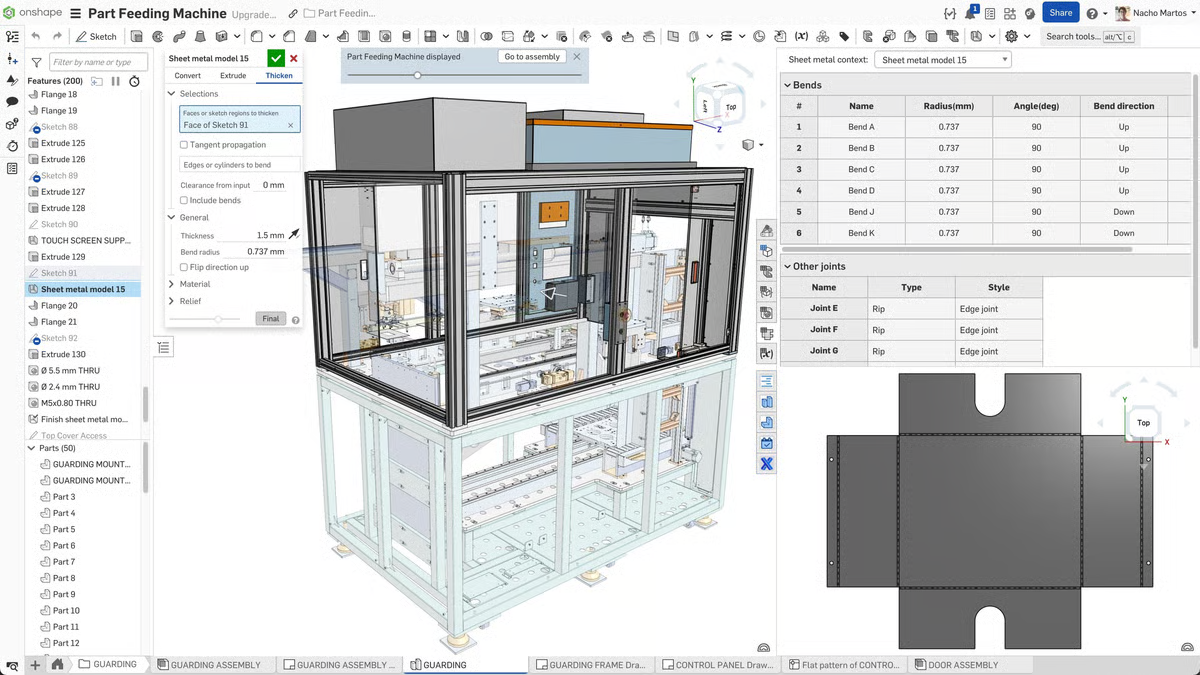Open the Sheet metal context dropdown

click(x=943, y=60)
